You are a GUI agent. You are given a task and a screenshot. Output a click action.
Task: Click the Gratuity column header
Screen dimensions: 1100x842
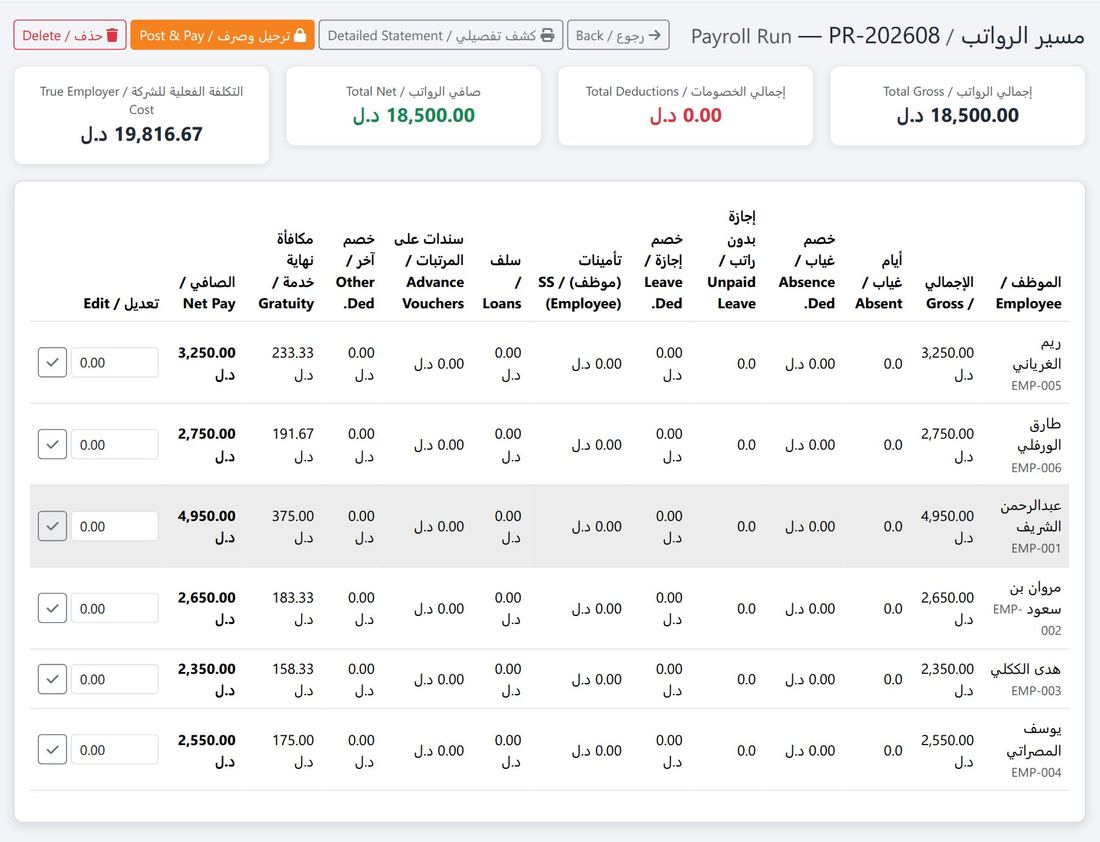286,271
